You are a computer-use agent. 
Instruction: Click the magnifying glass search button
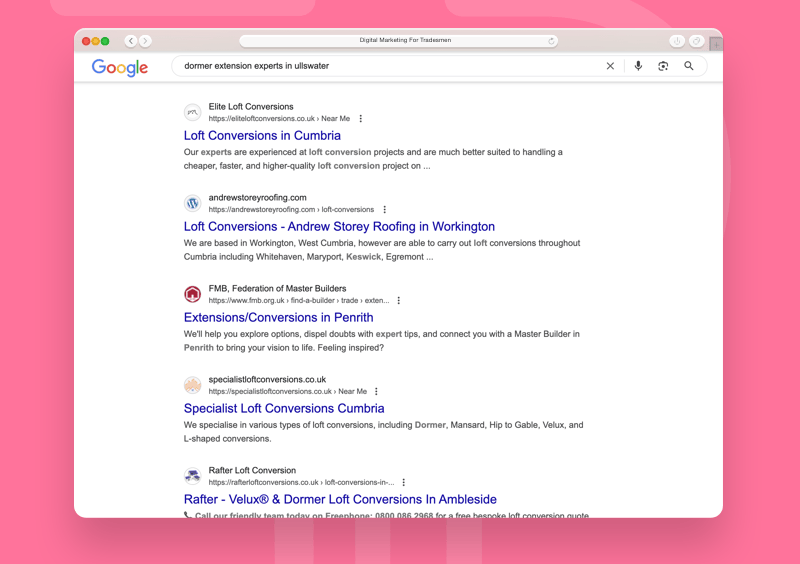[689, 66]
